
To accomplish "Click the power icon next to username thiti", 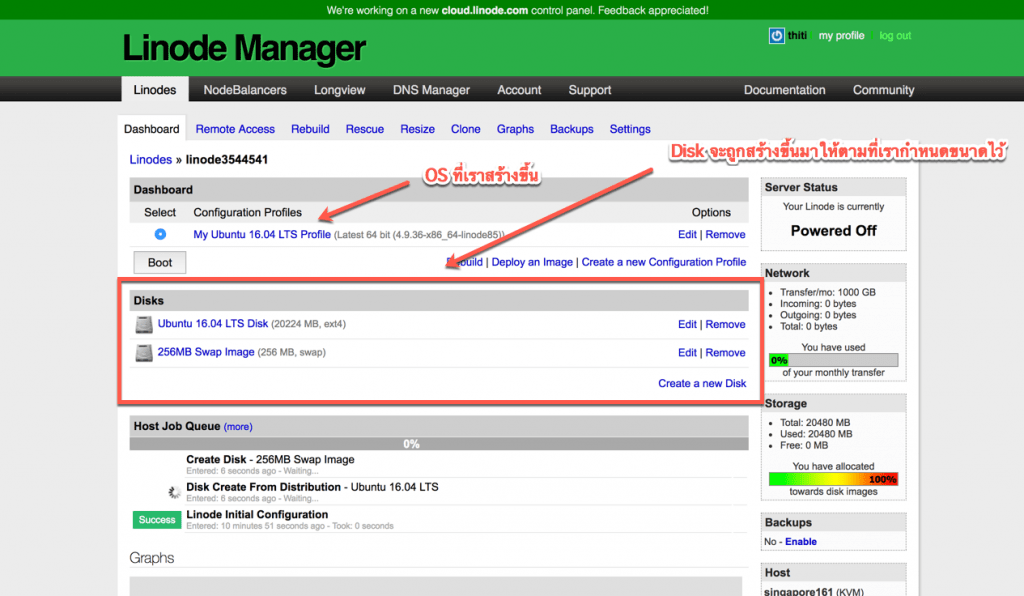I will click(x=776, y=36).
